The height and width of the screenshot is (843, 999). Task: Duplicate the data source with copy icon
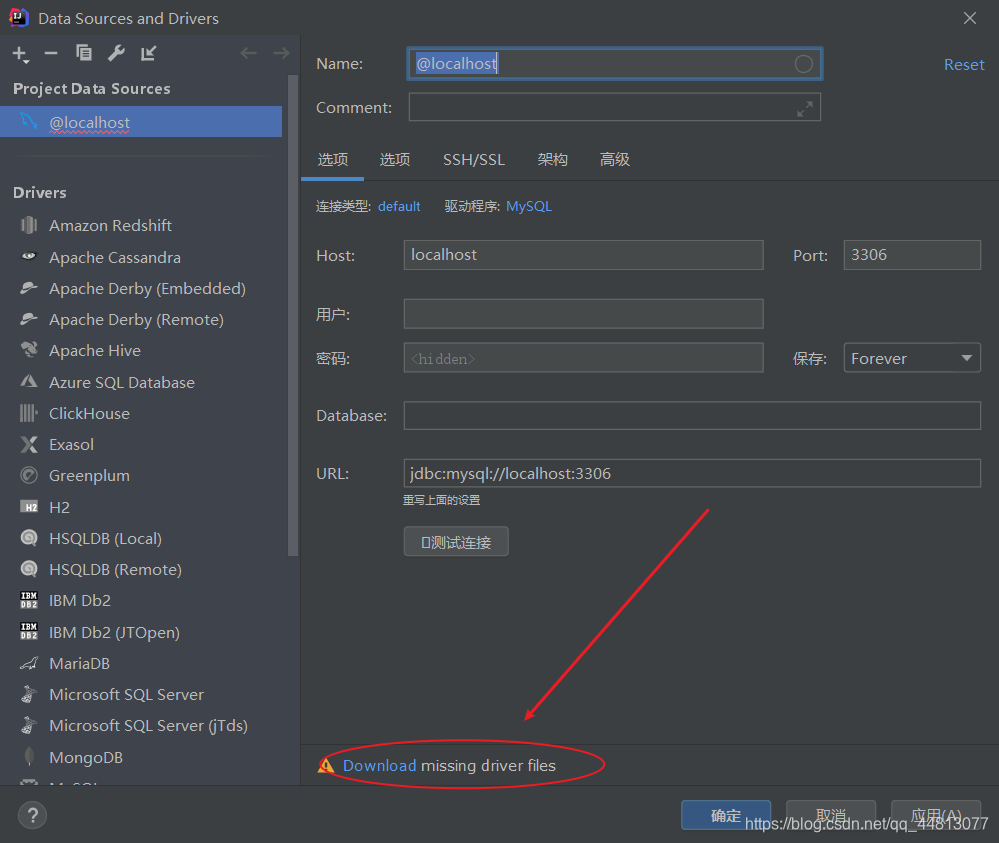pyautogui.click(x=83, y=53)
